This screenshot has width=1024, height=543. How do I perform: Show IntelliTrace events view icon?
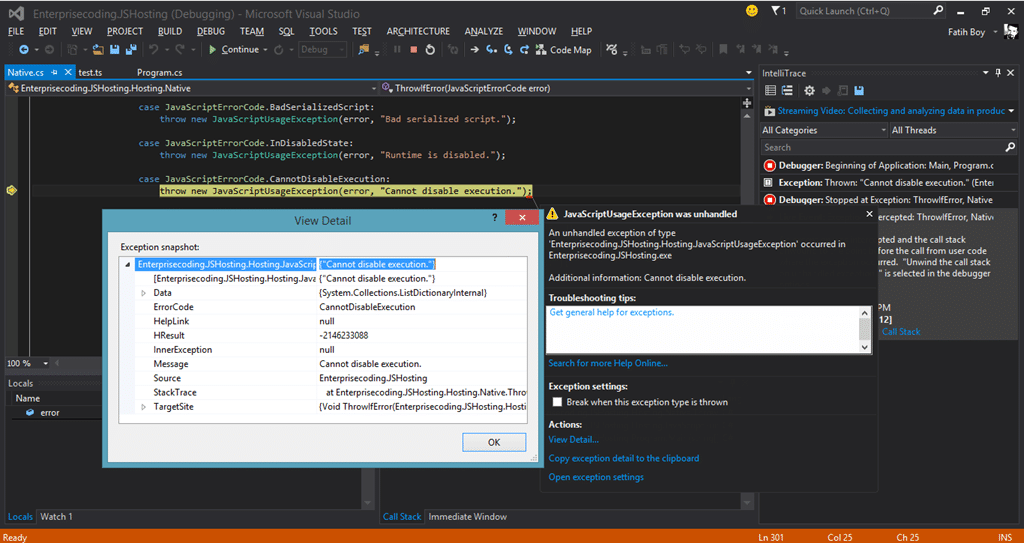[x=771, y=91]
